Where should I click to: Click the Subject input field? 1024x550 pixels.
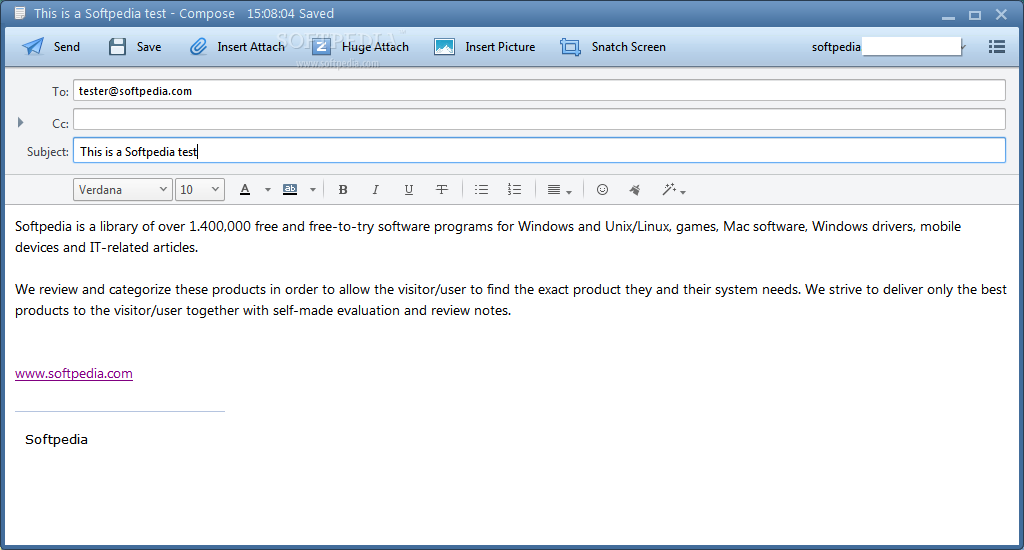pos(539,151)
